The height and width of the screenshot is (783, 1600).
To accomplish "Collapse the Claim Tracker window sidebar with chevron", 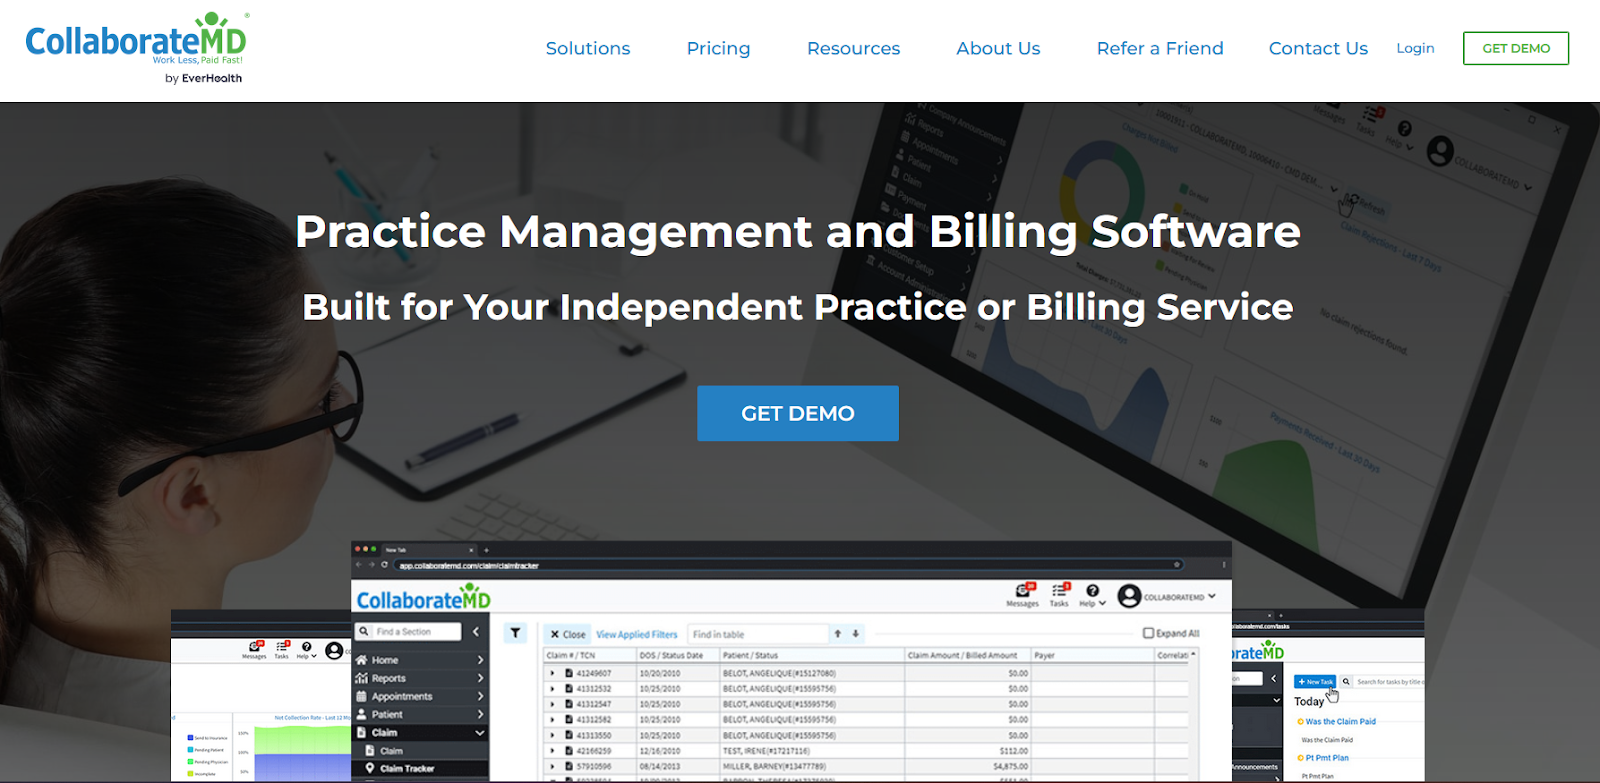I will click(x=476, y=632).
